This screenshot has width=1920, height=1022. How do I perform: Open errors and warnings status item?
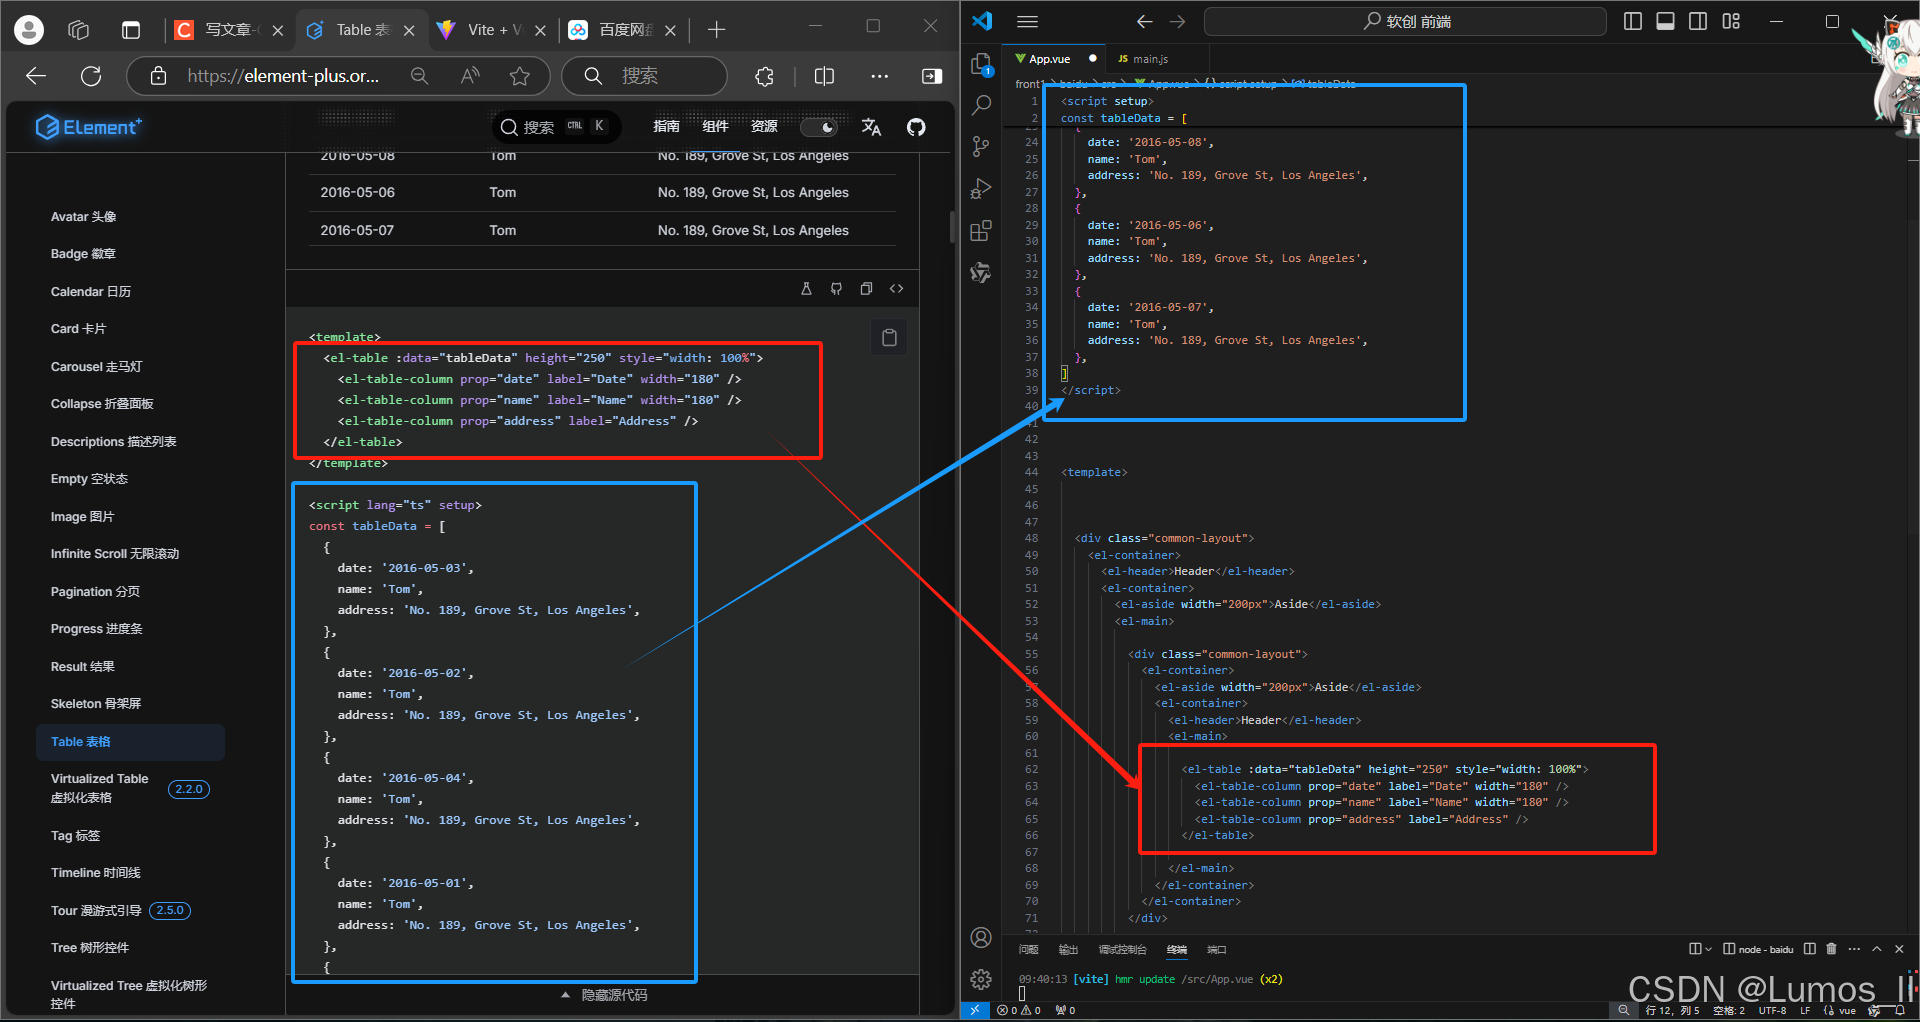click(x=1020, y=1011)
